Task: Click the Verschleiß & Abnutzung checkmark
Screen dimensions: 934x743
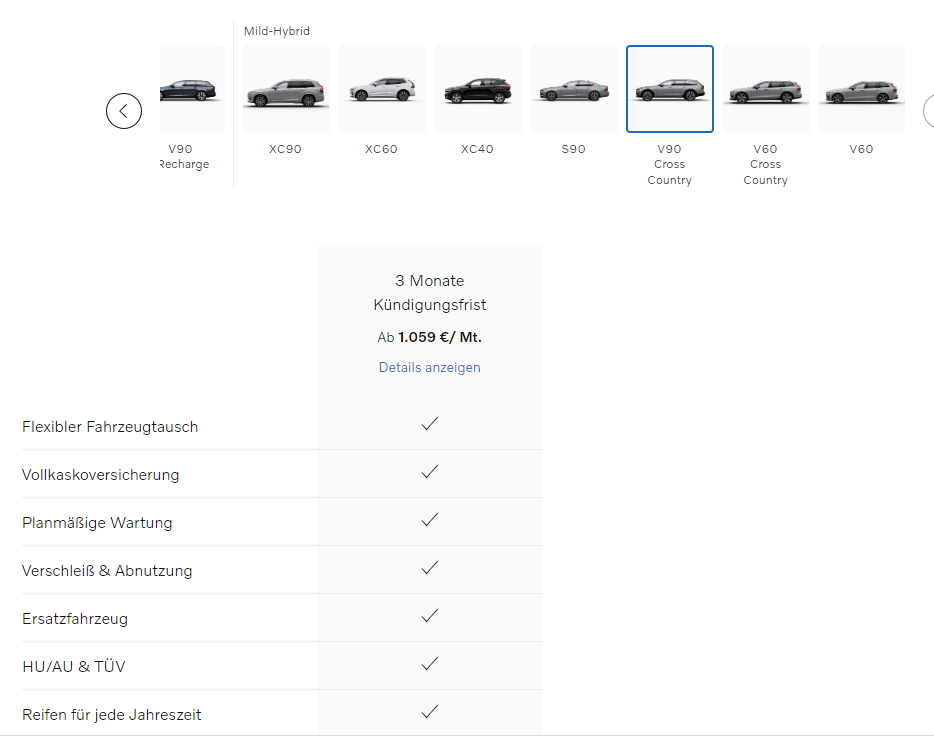Action: click(x=430, y=568)
